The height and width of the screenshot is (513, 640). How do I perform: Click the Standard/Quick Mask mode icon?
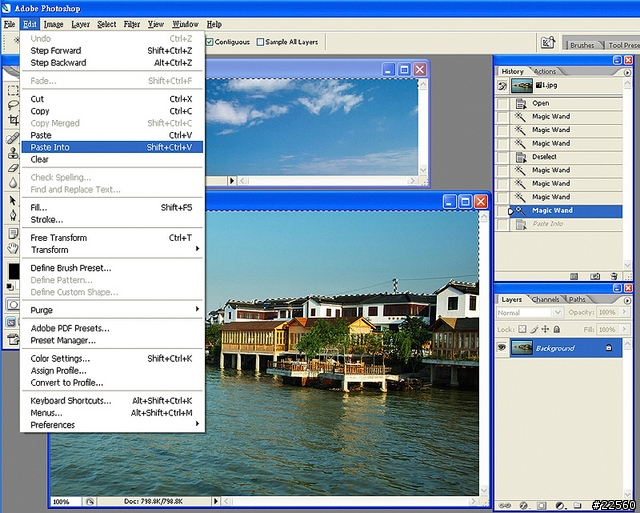click(13, 305)
